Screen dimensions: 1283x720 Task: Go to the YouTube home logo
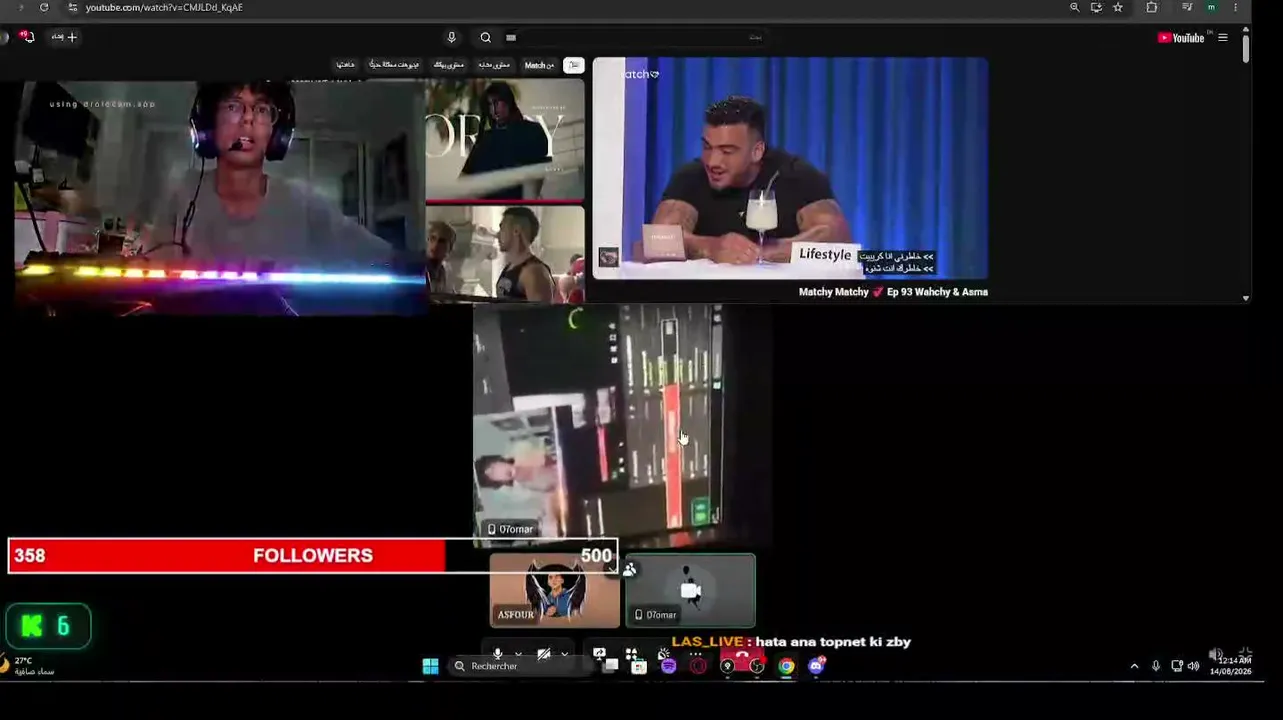tap(1181, 38)
